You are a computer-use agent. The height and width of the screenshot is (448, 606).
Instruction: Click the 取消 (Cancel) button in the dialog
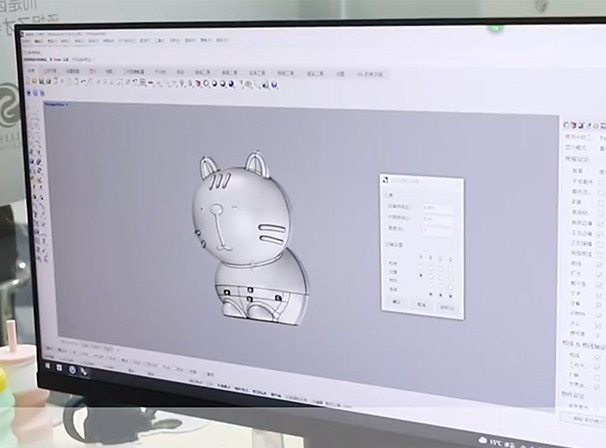tap(421, 305)
